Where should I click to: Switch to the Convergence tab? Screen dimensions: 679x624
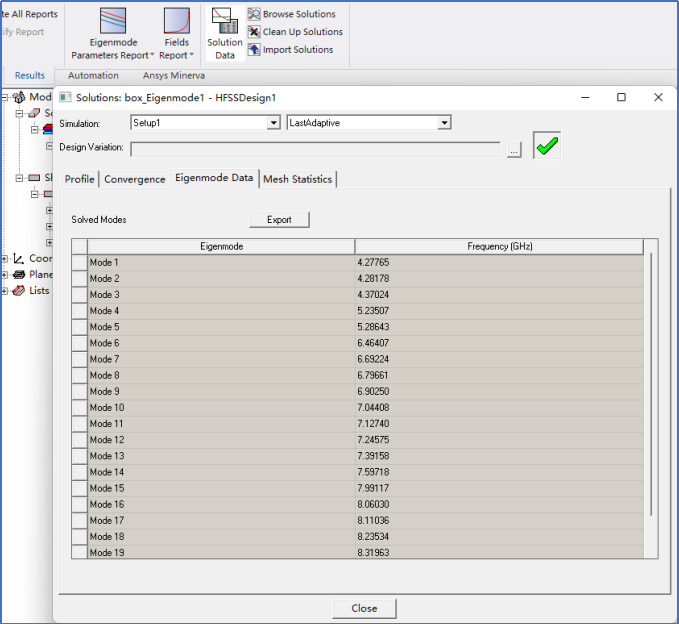(135, 179)
